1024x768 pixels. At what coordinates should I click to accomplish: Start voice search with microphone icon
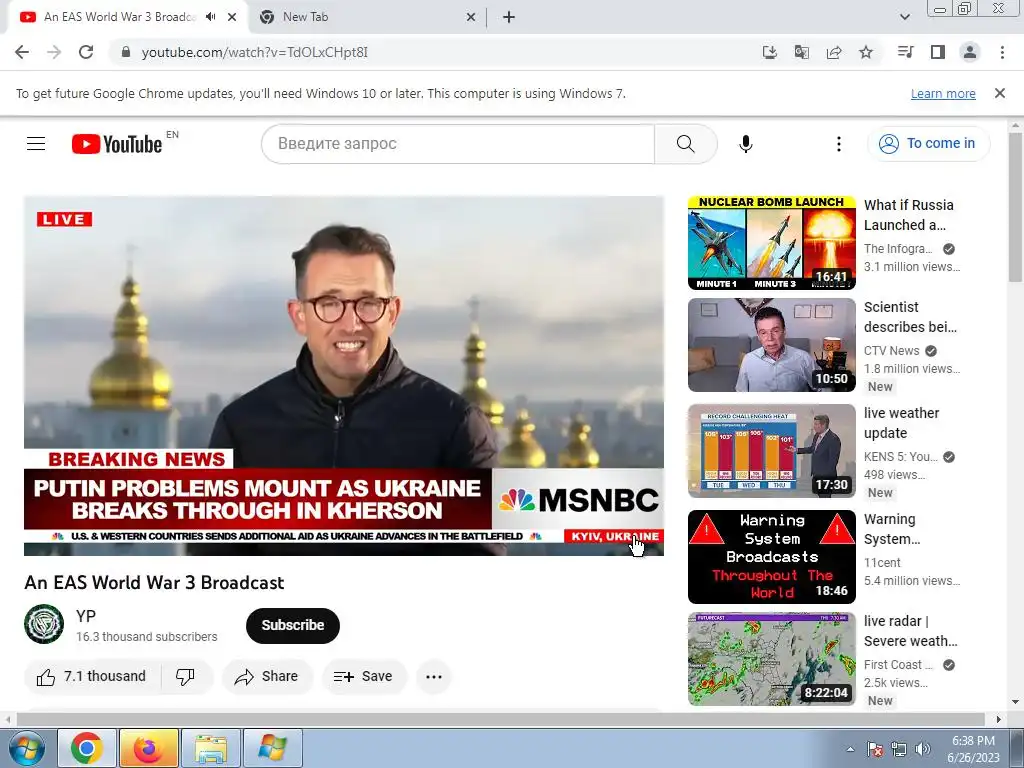click(x=746, y=144)
